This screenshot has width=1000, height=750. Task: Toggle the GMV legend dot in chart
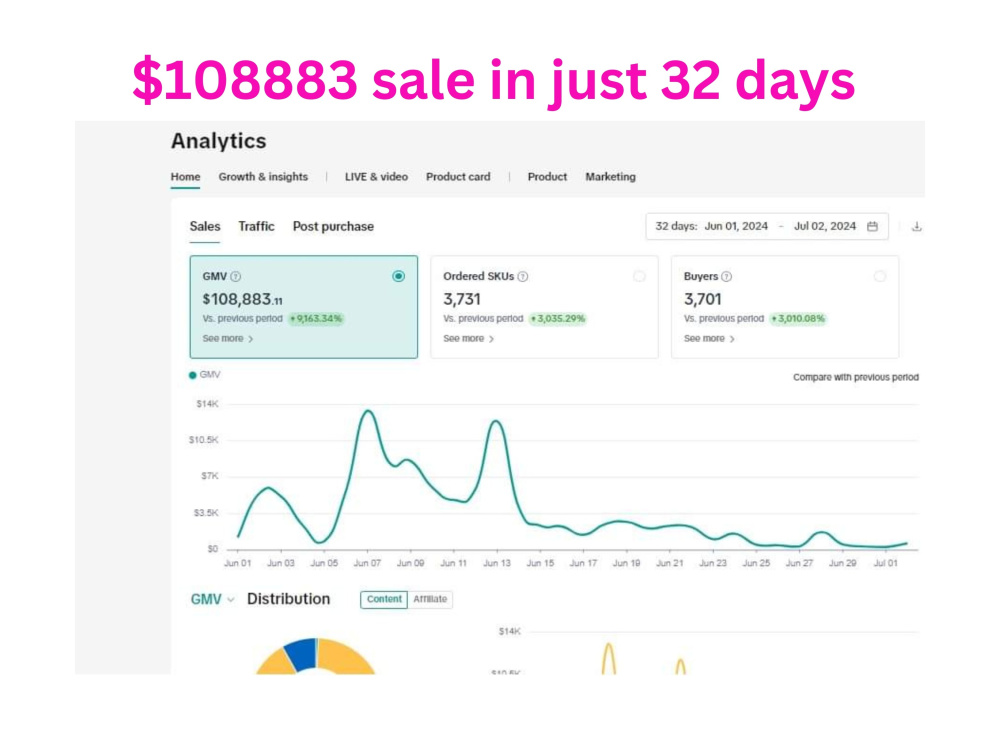[193, 375]
